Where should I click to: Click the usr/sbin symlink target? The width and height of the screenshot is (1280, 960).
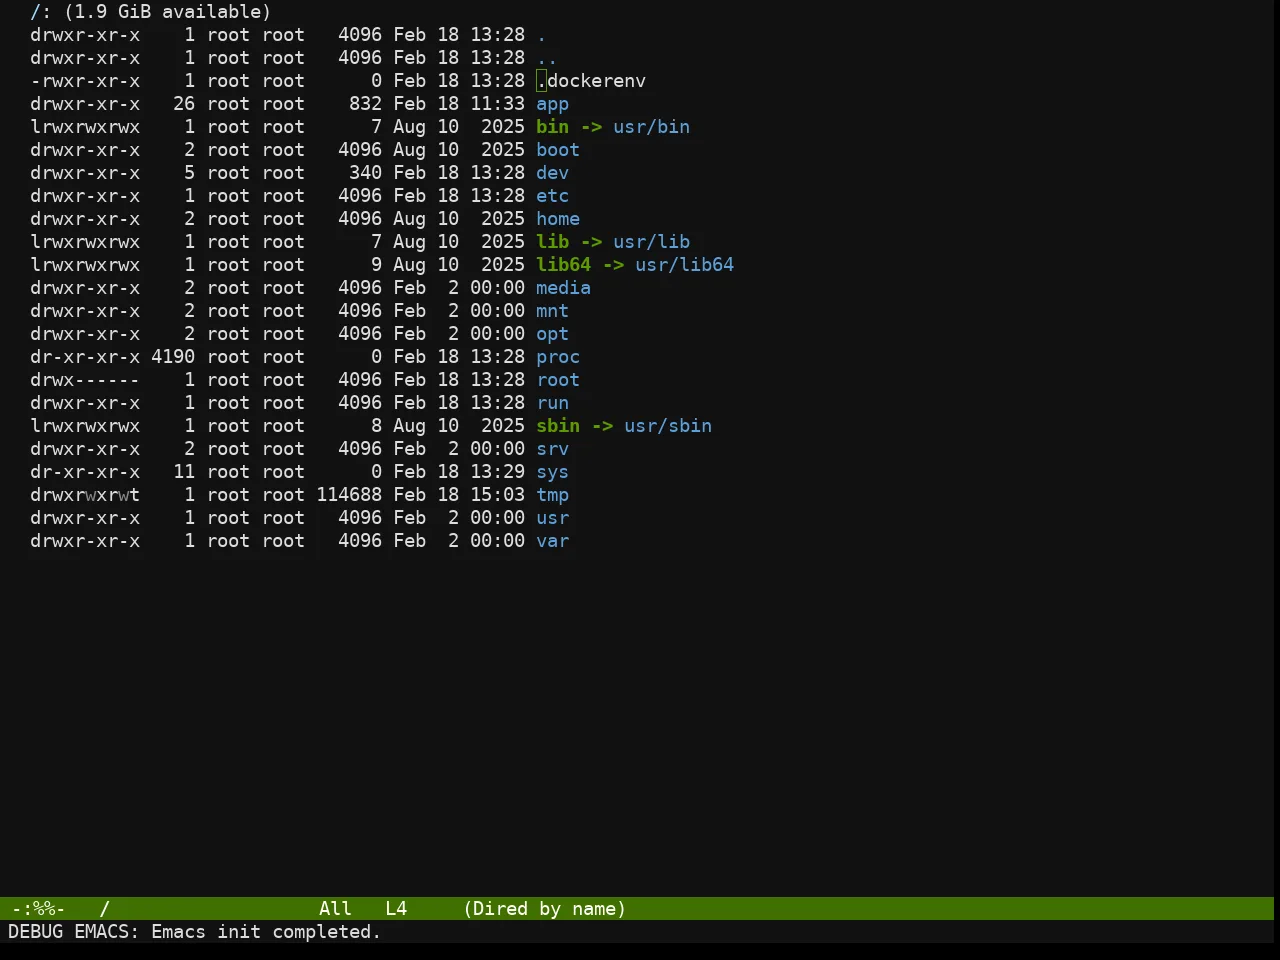[668, 426]
